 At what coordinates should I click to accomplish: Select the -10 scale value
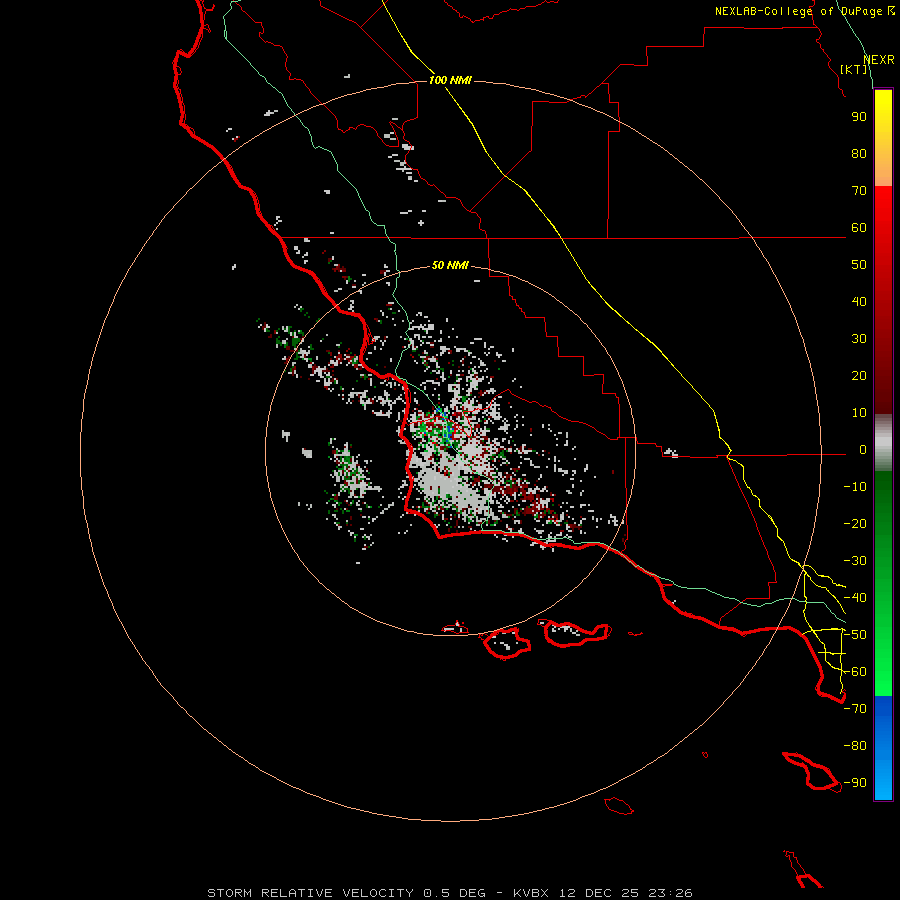click(x=855, y=487)
